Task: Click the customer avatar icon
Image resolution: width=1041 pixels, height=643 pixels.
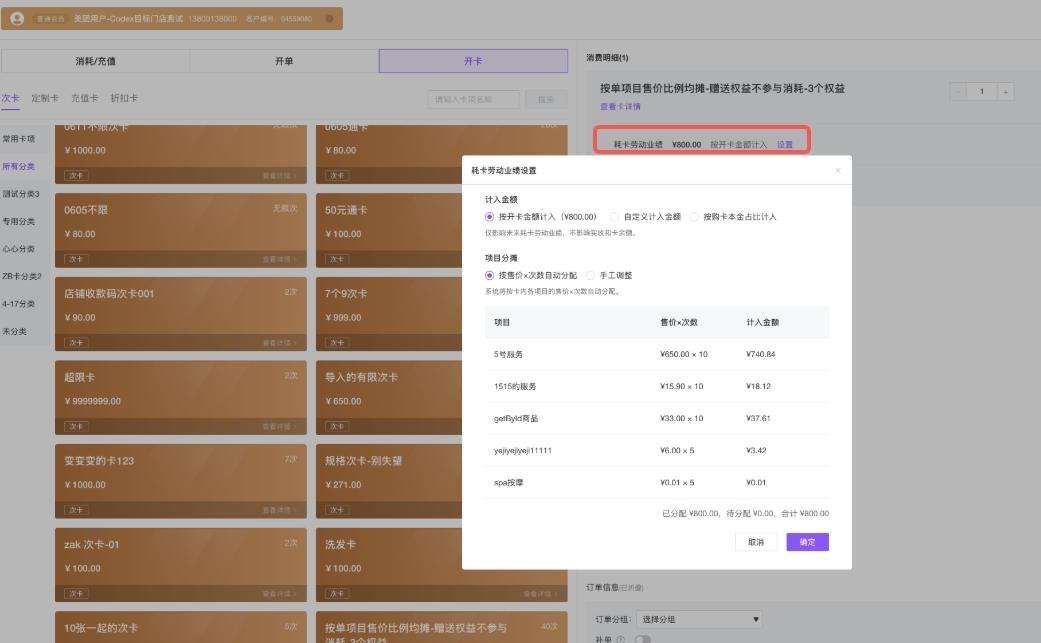Action: click(x=17, y=19)
